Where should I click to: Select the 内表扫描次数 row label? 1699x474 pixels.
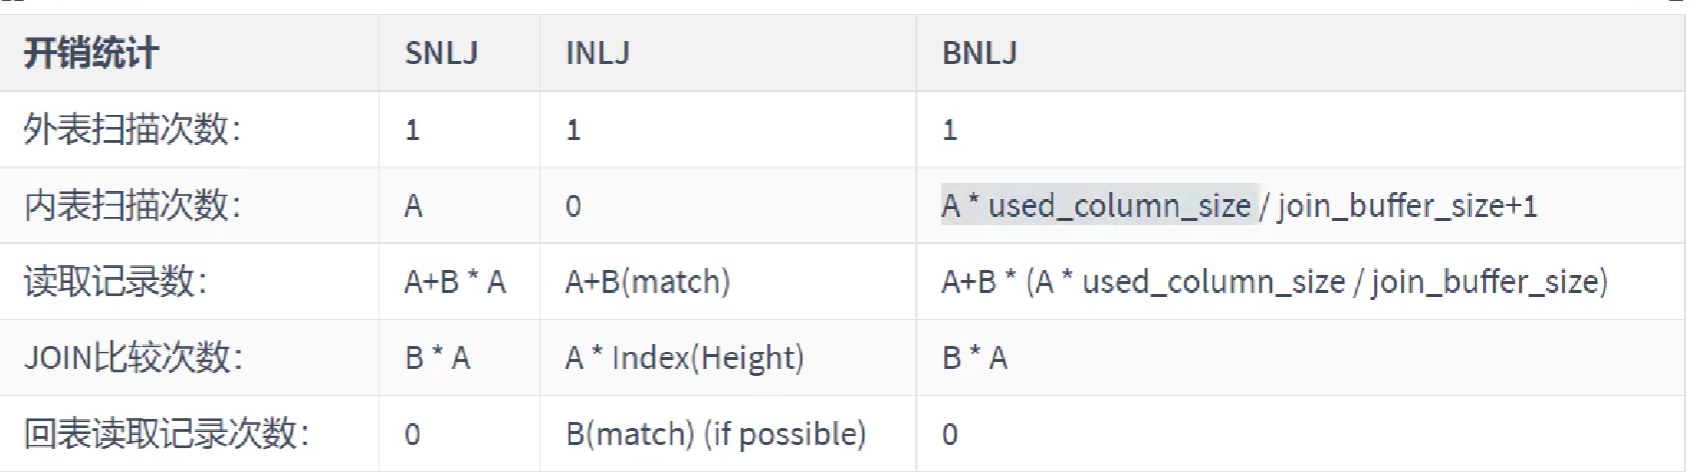click(132, 206)
